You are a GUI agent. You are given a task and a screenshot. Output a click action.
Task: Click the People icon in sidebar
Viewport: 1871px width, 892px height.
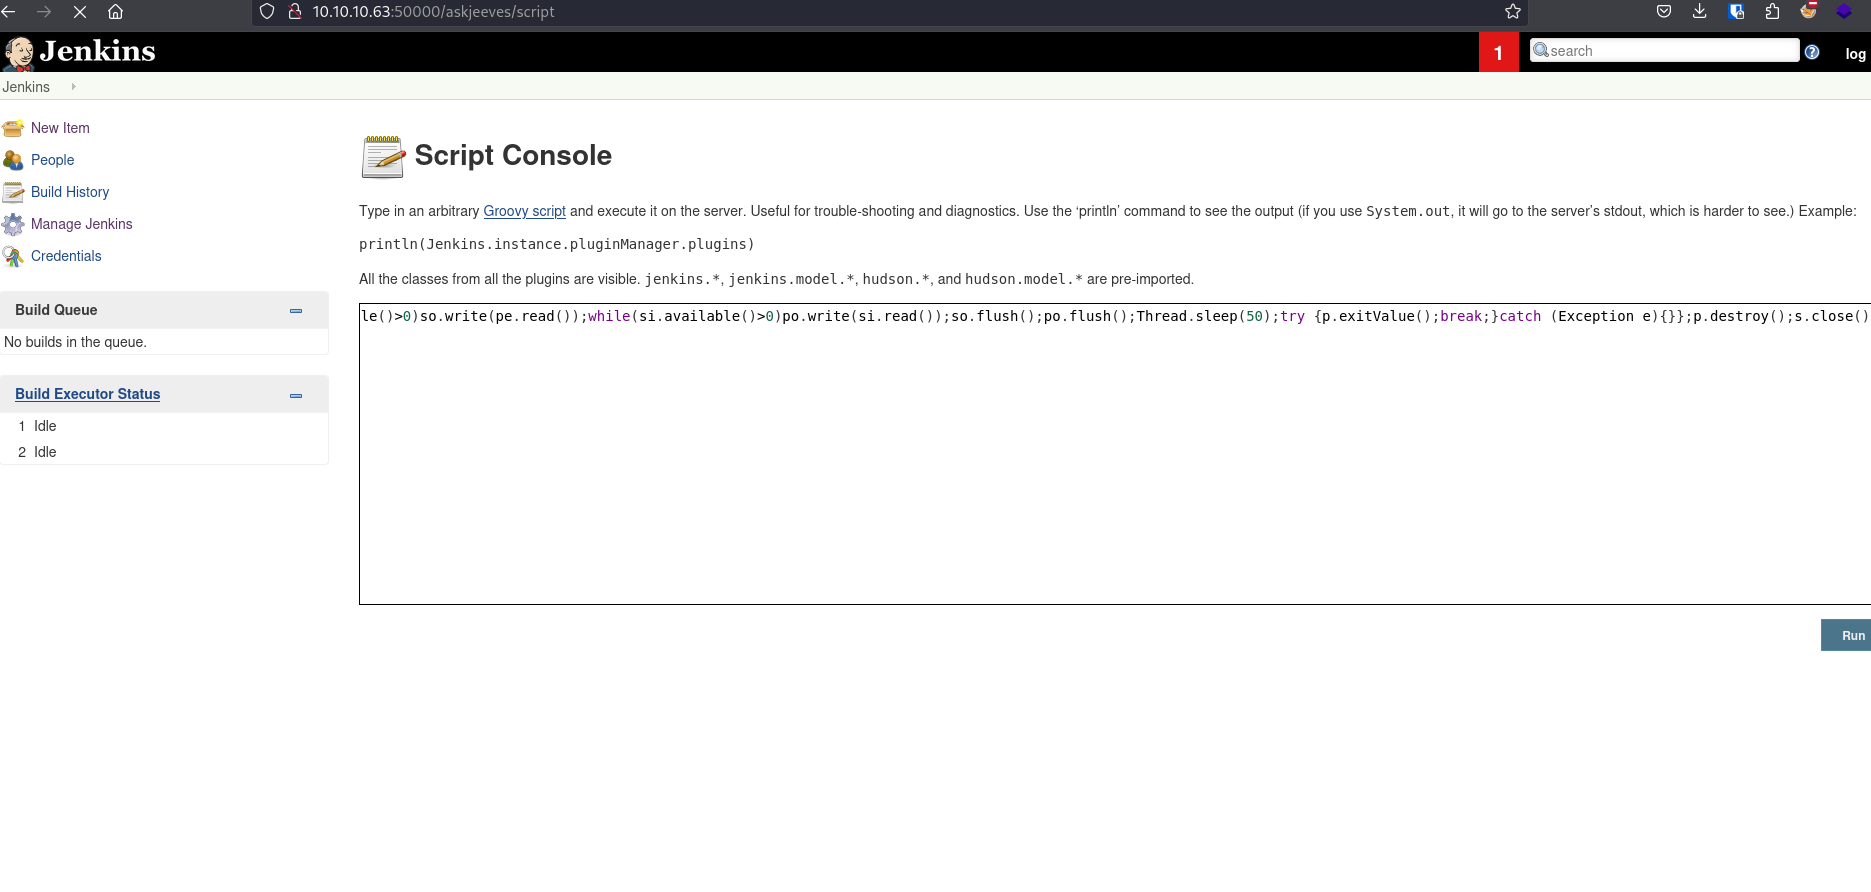point(13,160)
